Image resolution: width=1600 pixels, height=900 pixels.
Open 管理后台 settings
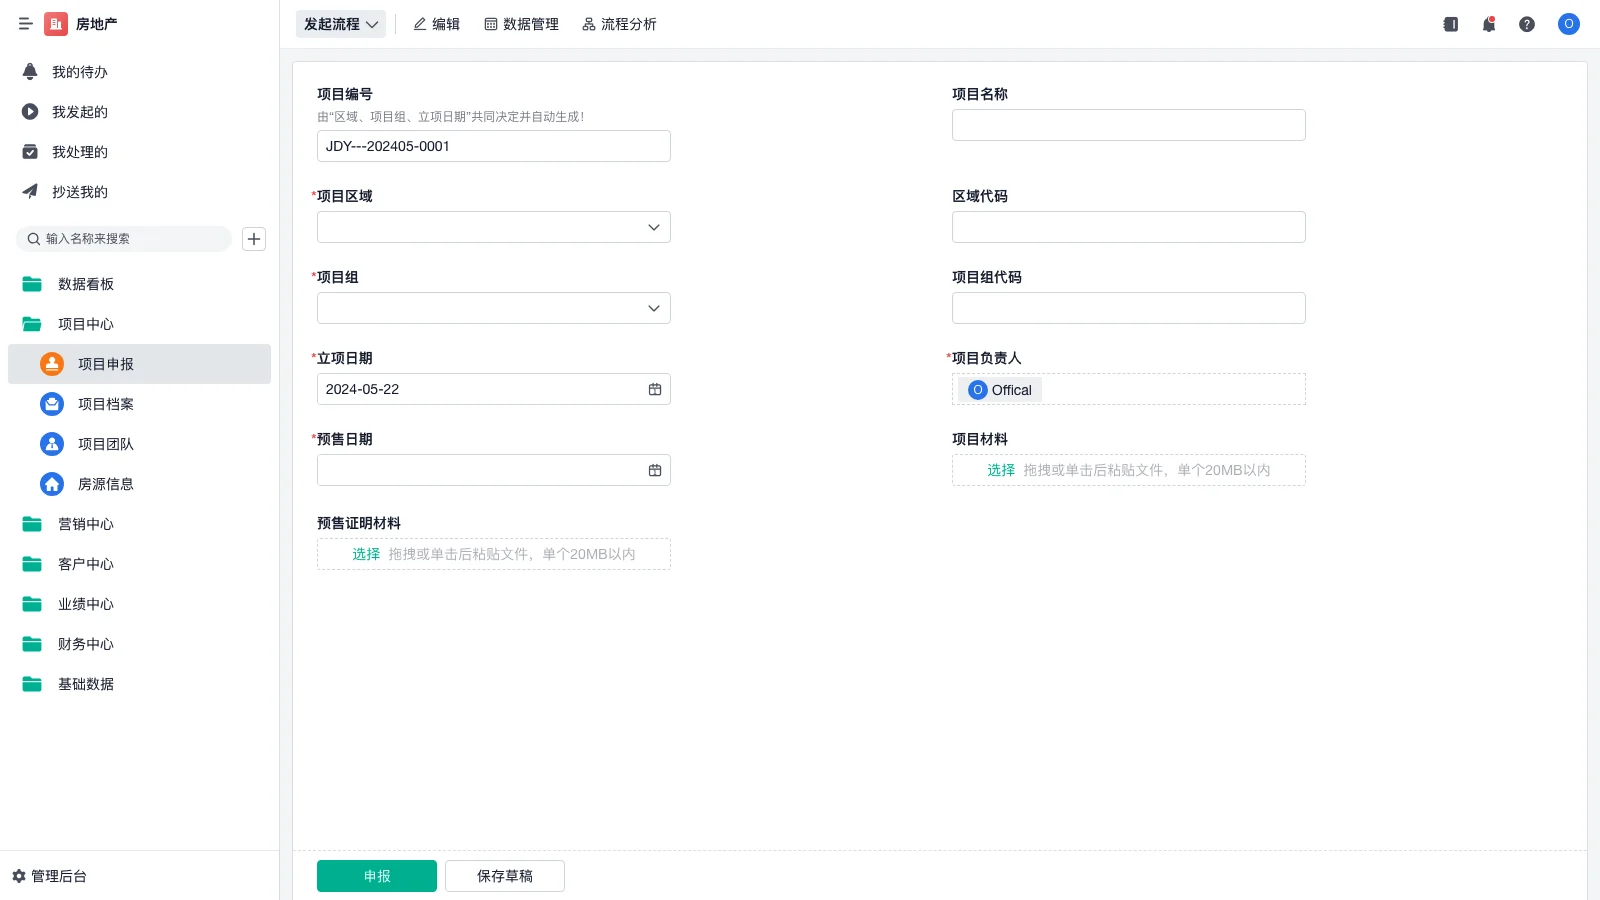tap(50, 876)
